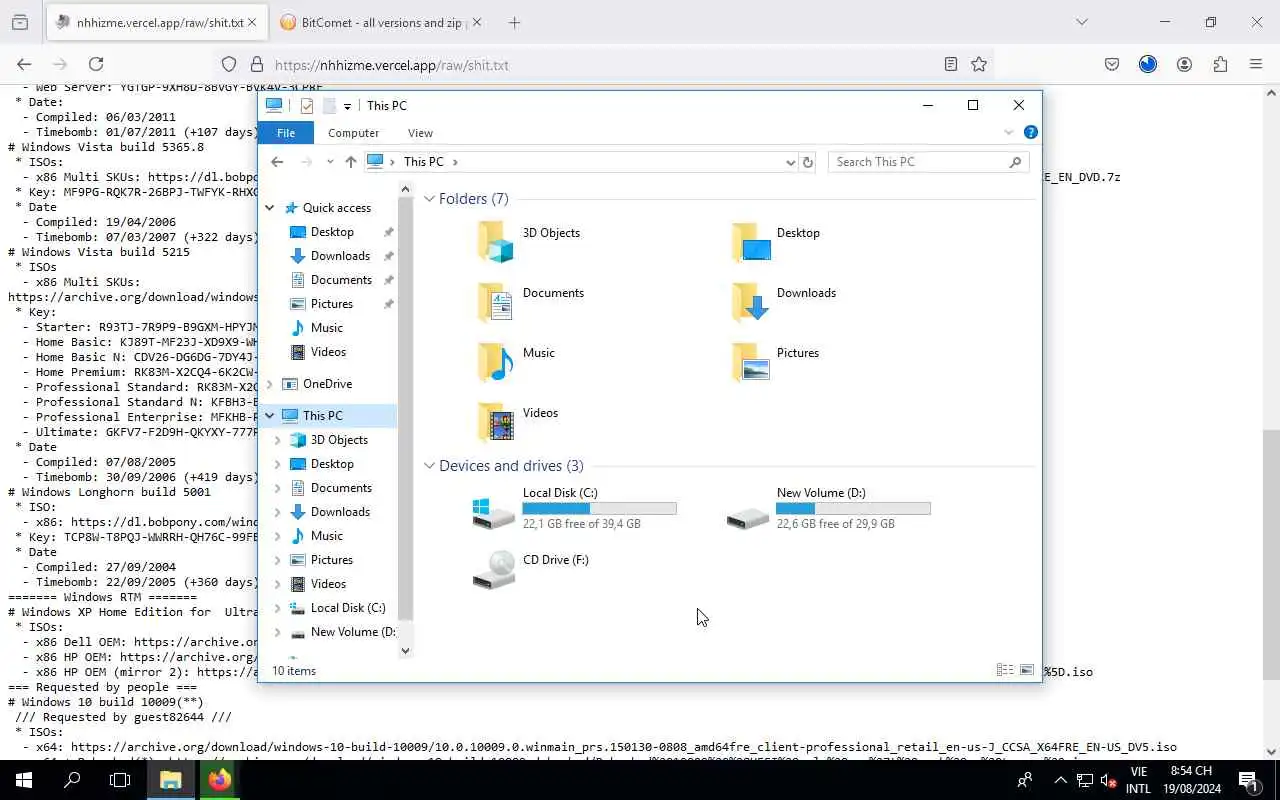Go up one level in Explorer
This screenshot has height=800, width=1280.
[350, 162]
